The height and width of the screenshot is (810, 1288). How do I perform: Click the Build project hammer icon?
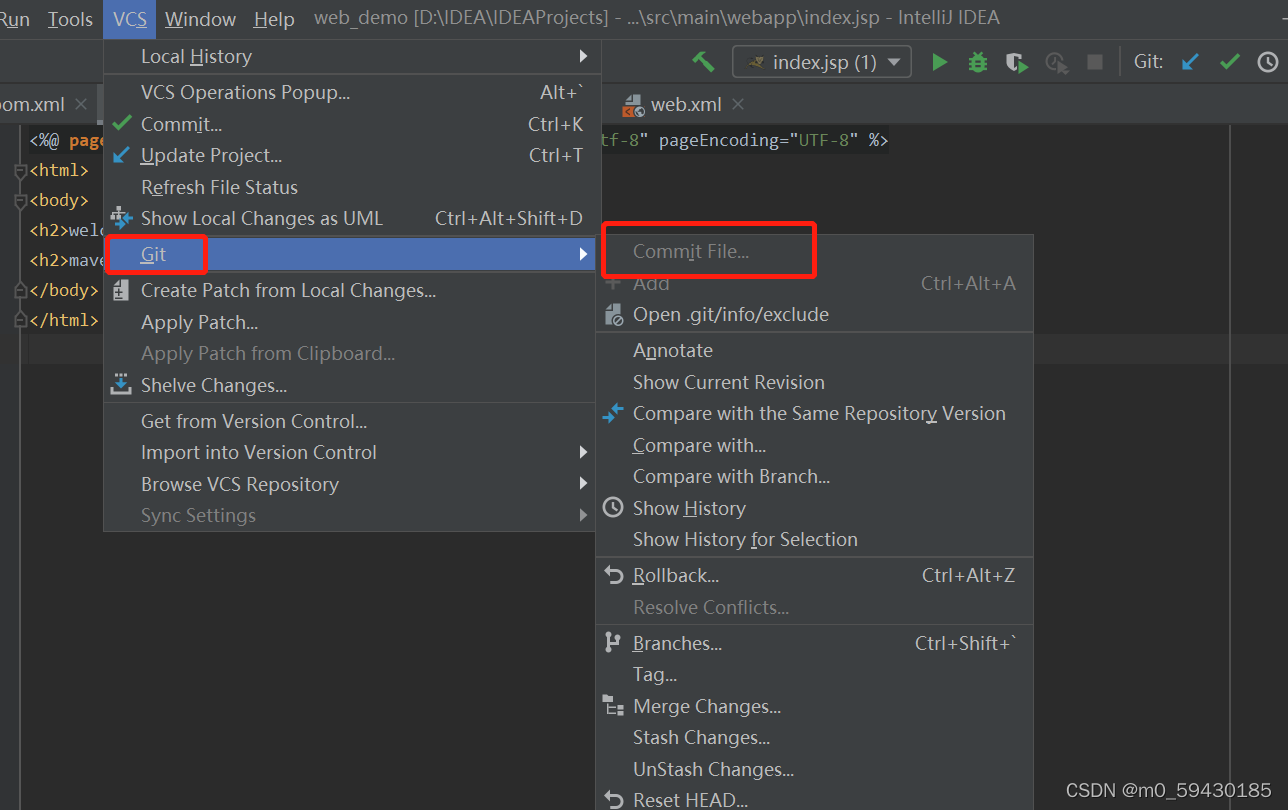703,62
